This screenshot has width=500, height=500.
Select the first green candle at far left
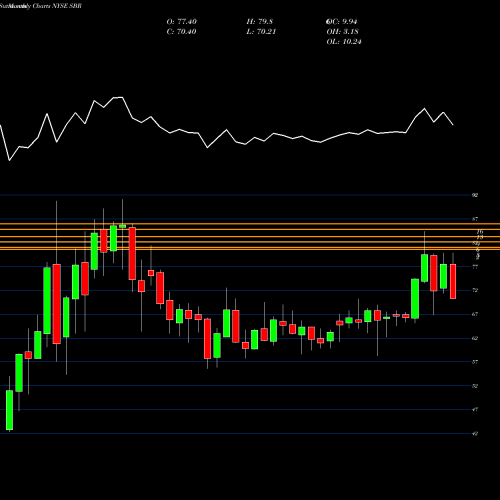coord(9,410)
